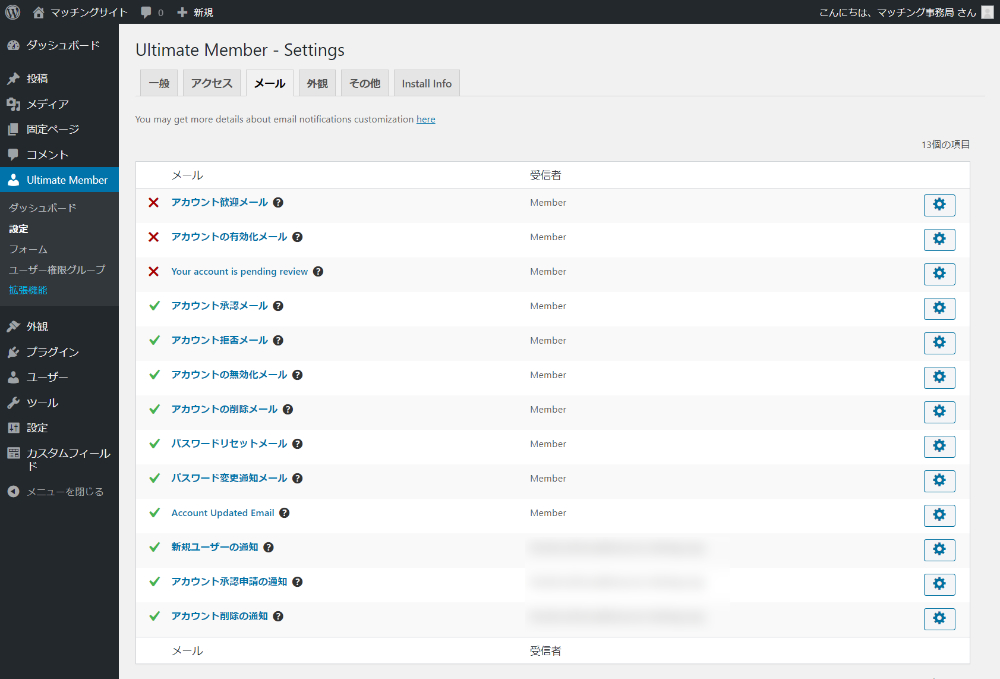Open gear settings for パスワード変更通知メール

[x=939, y=480]
